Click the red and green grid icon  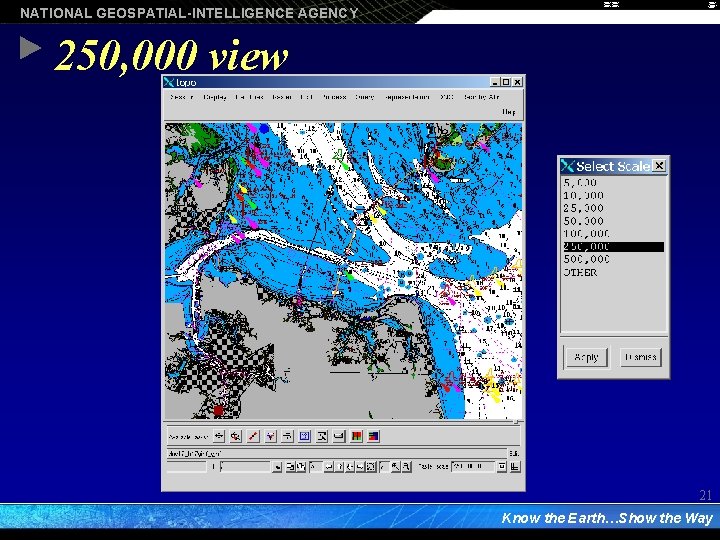356,436
